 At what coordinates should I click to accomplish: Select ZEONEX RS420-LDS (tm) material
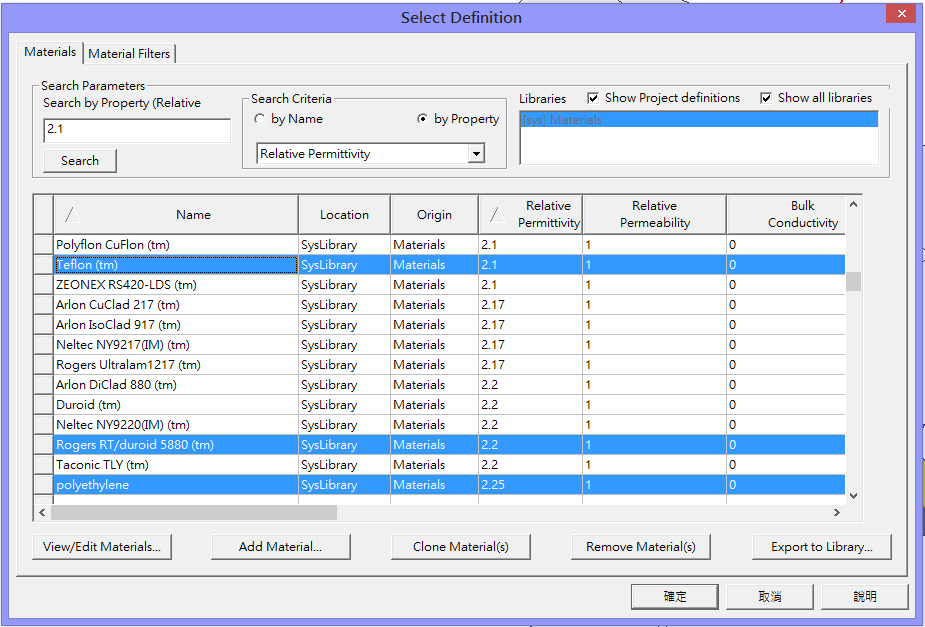point(176,285)
